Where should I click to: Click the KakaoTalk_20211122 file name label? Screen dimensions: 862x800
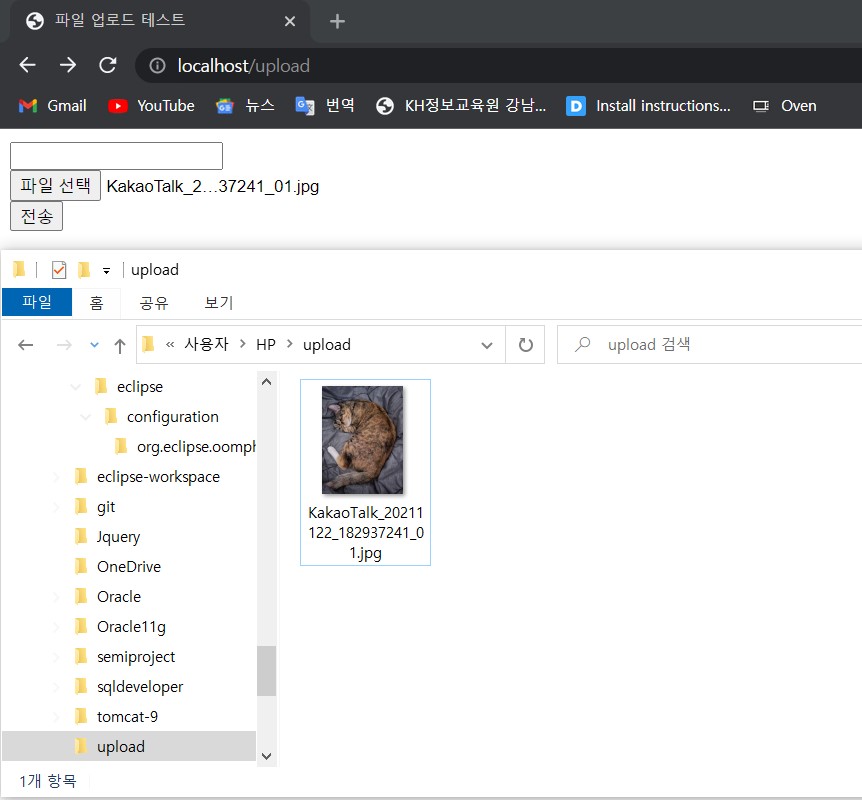coord(366,532)
